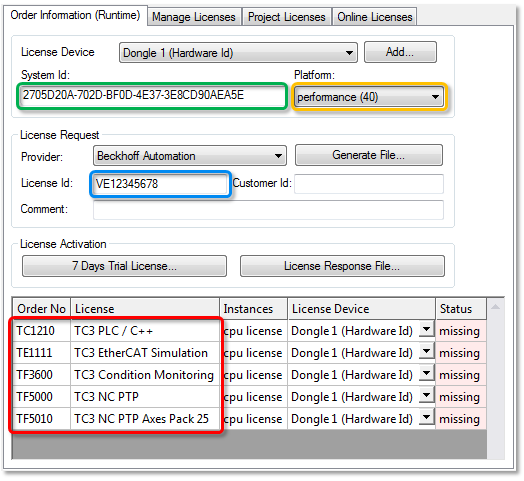The image size is (524, 481).
Task: Click the Status column header
Action: coord(461,309)
